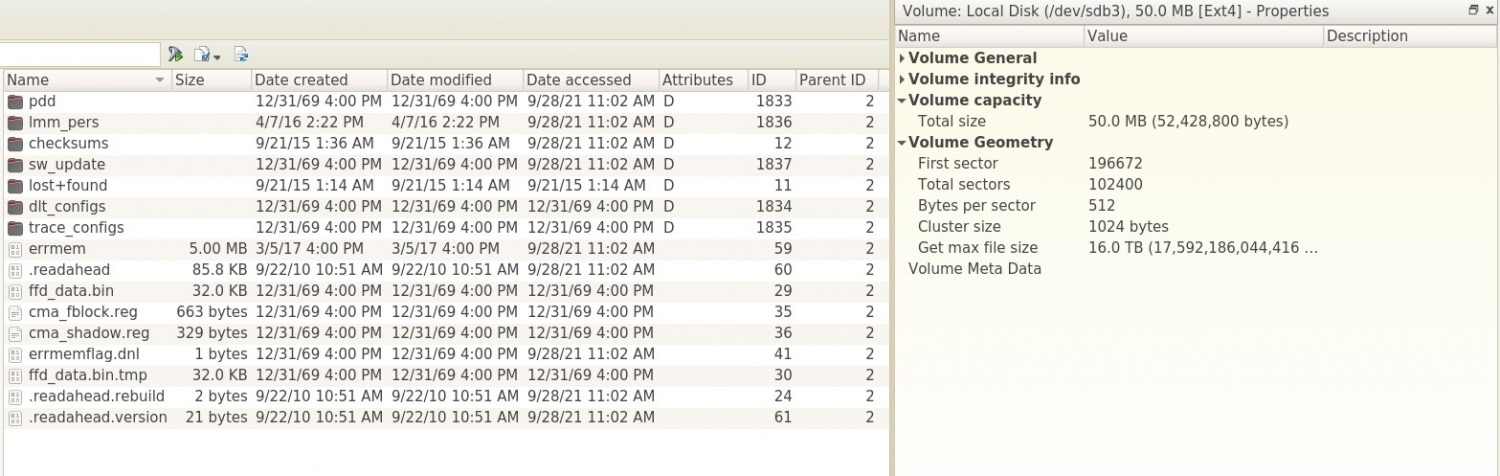Viewport: 1500px width, 476px height.
Task: Click the Name column sort arrow
Action: 160,80
